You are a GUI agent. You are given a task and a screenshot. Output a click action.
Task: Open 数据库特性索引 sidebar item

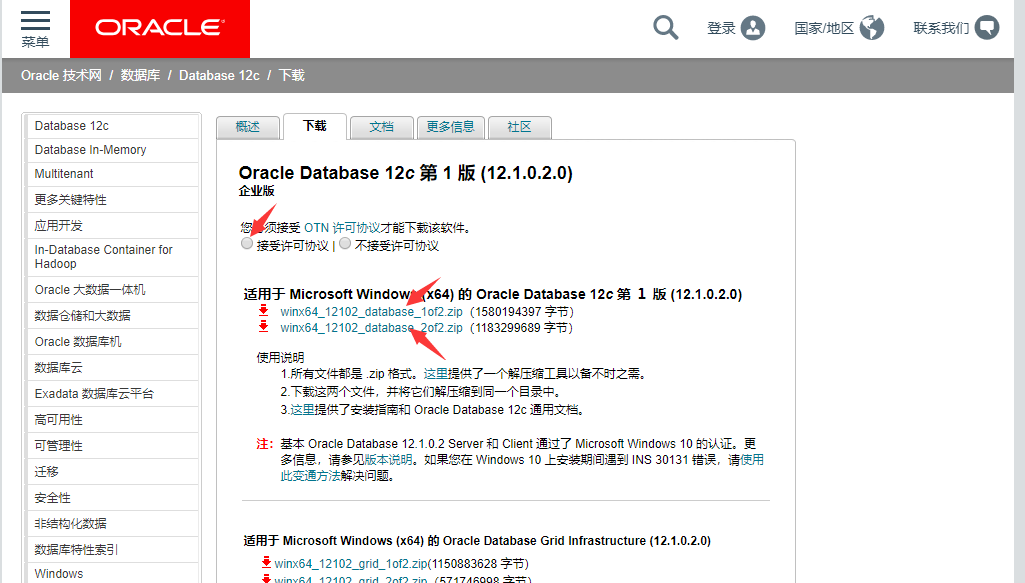tap(112, 550)
